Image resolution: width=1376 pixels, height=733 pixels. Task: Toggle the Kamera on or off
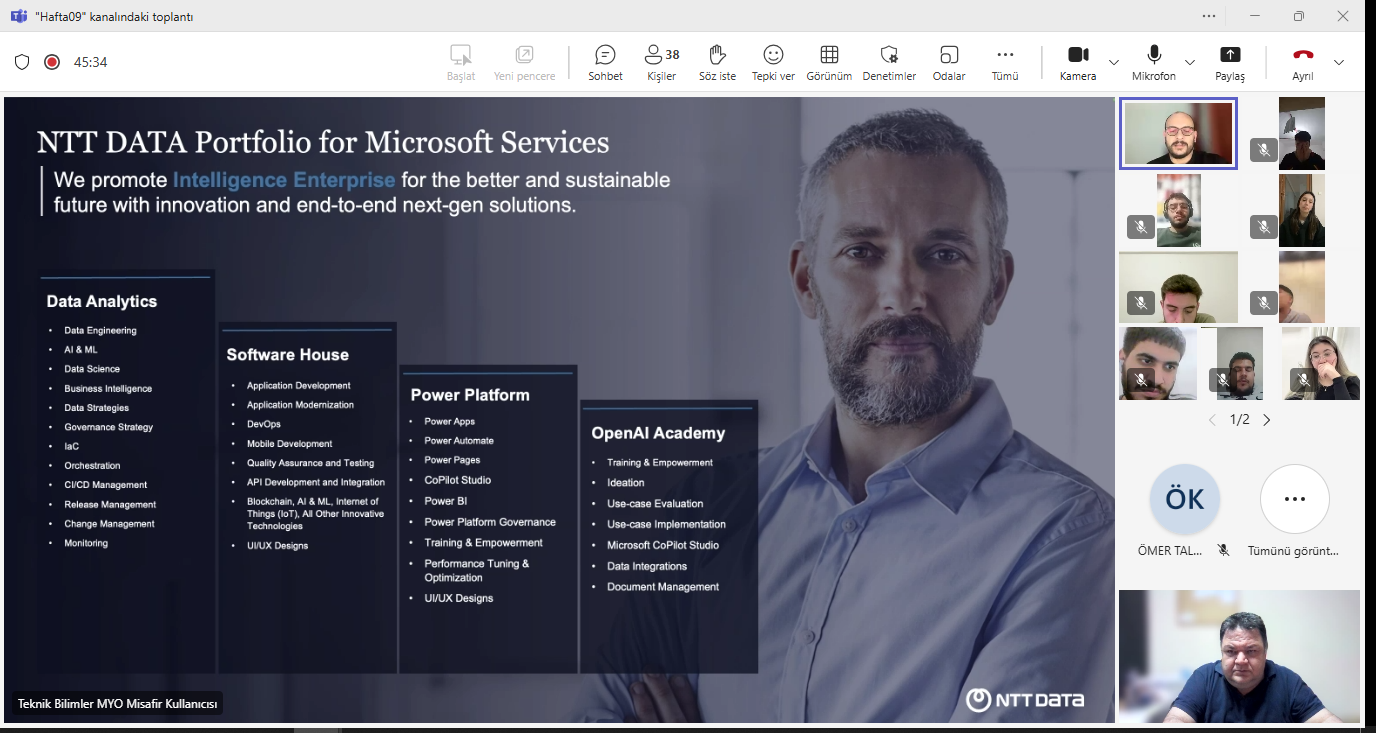[1078, 62]
